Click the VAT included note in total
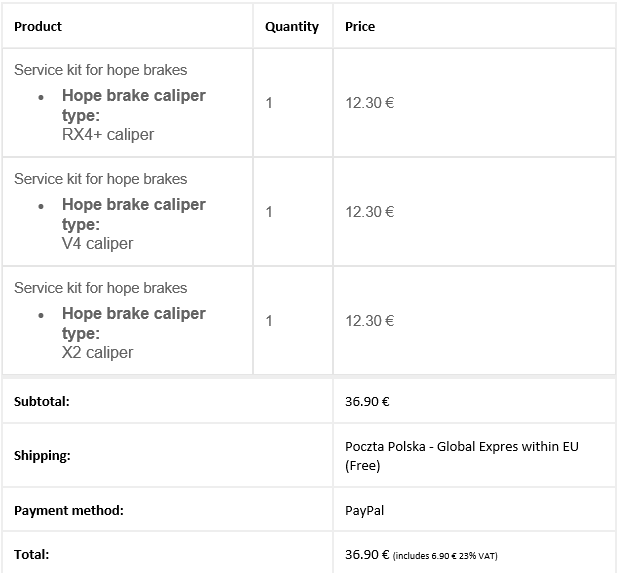618x573 pixels. pyautogui.click(x=446, y=555)
